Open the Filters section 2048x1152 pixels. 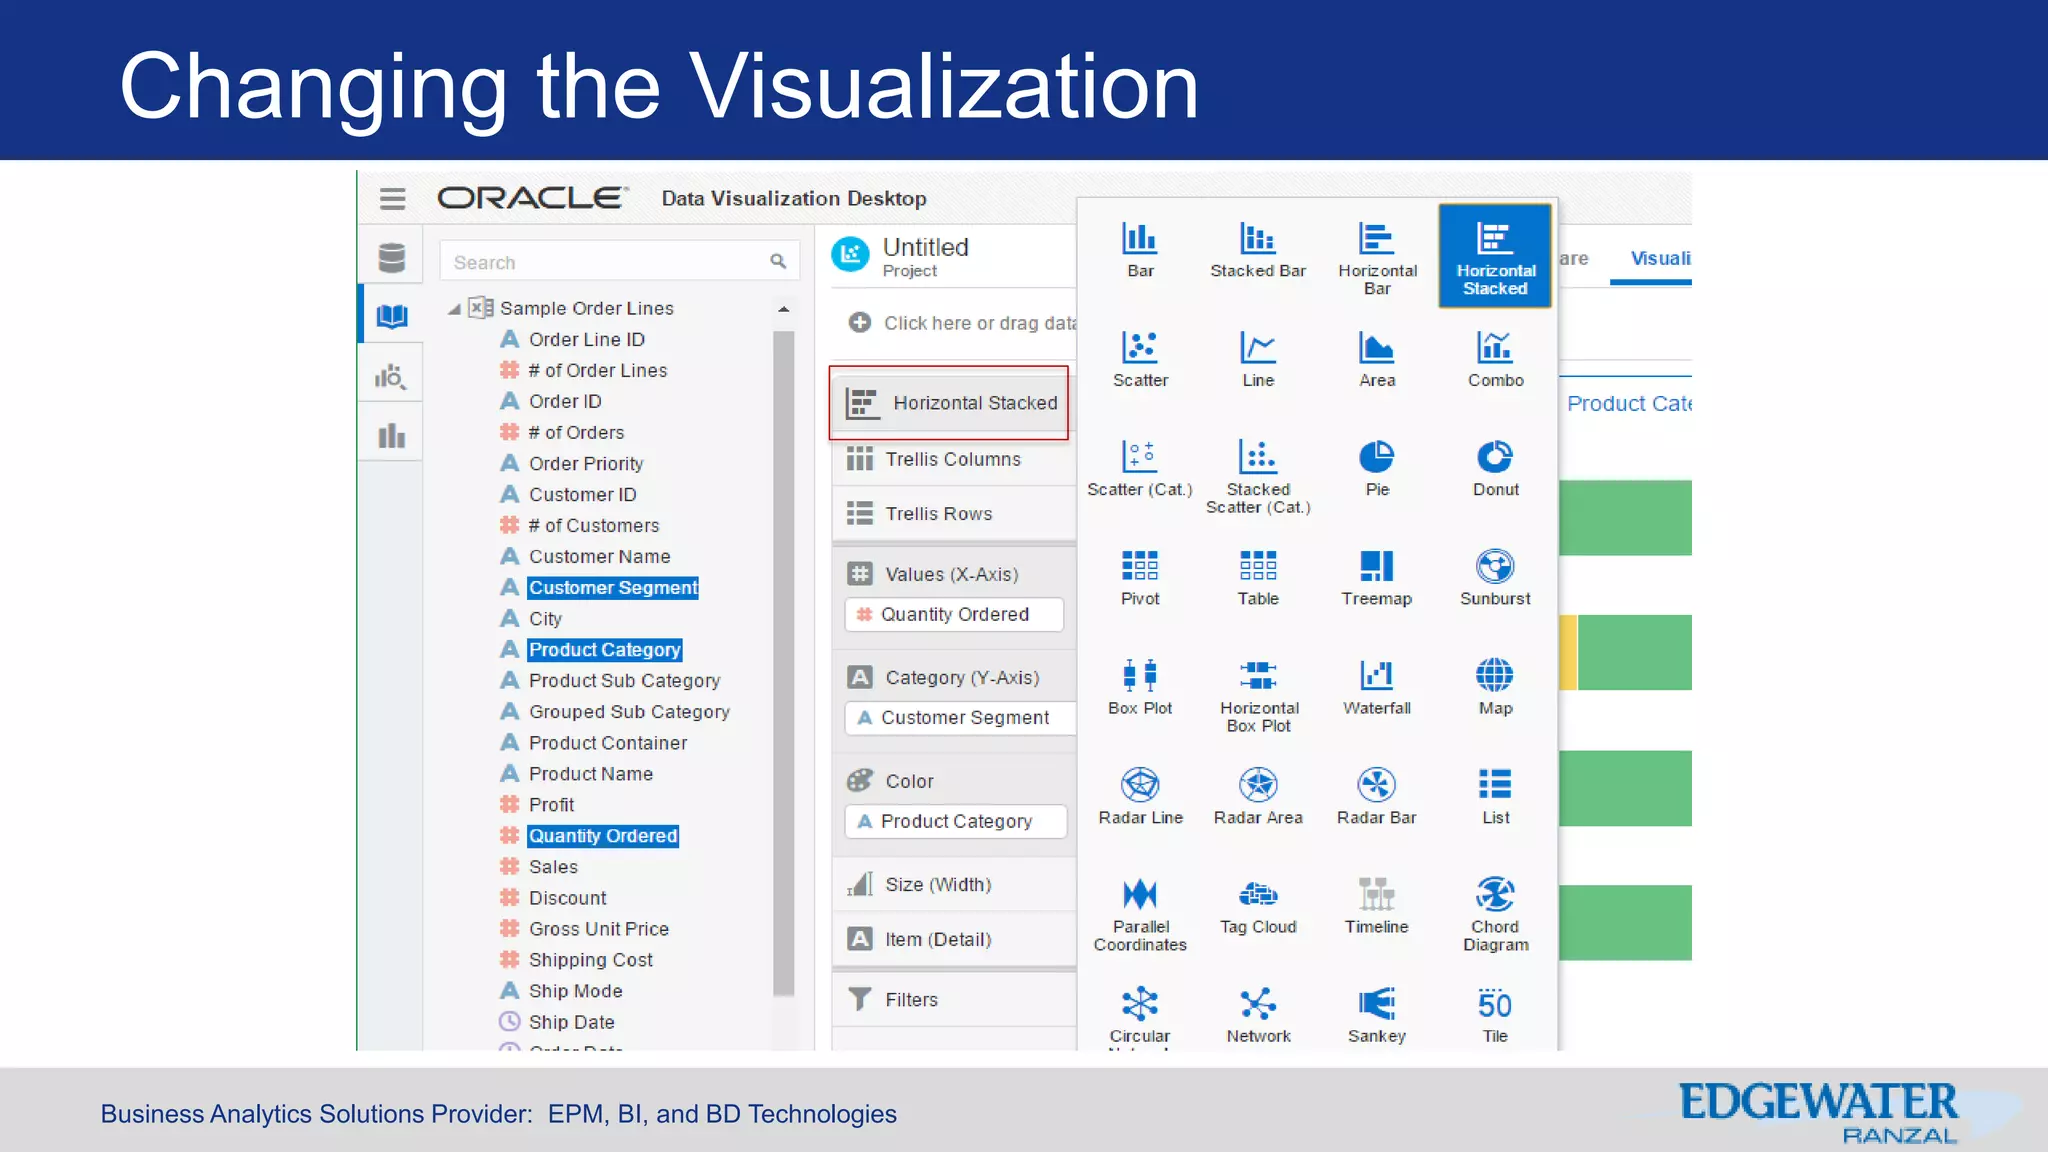[x=954, y=999]
